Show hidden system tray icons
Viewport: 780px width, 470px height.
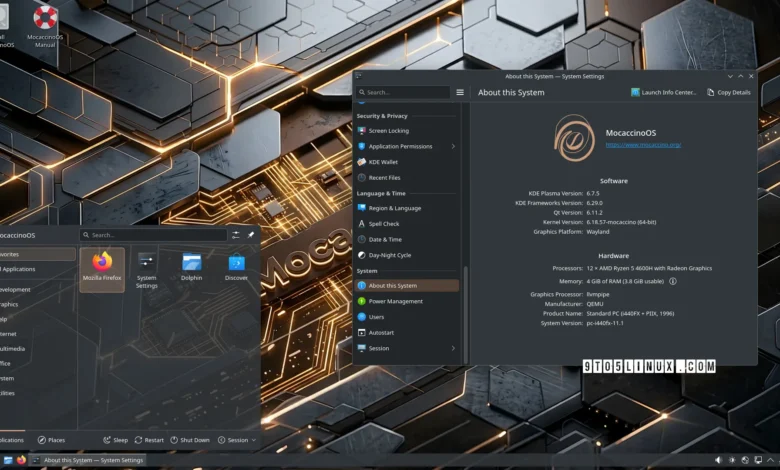click(771, 460)
